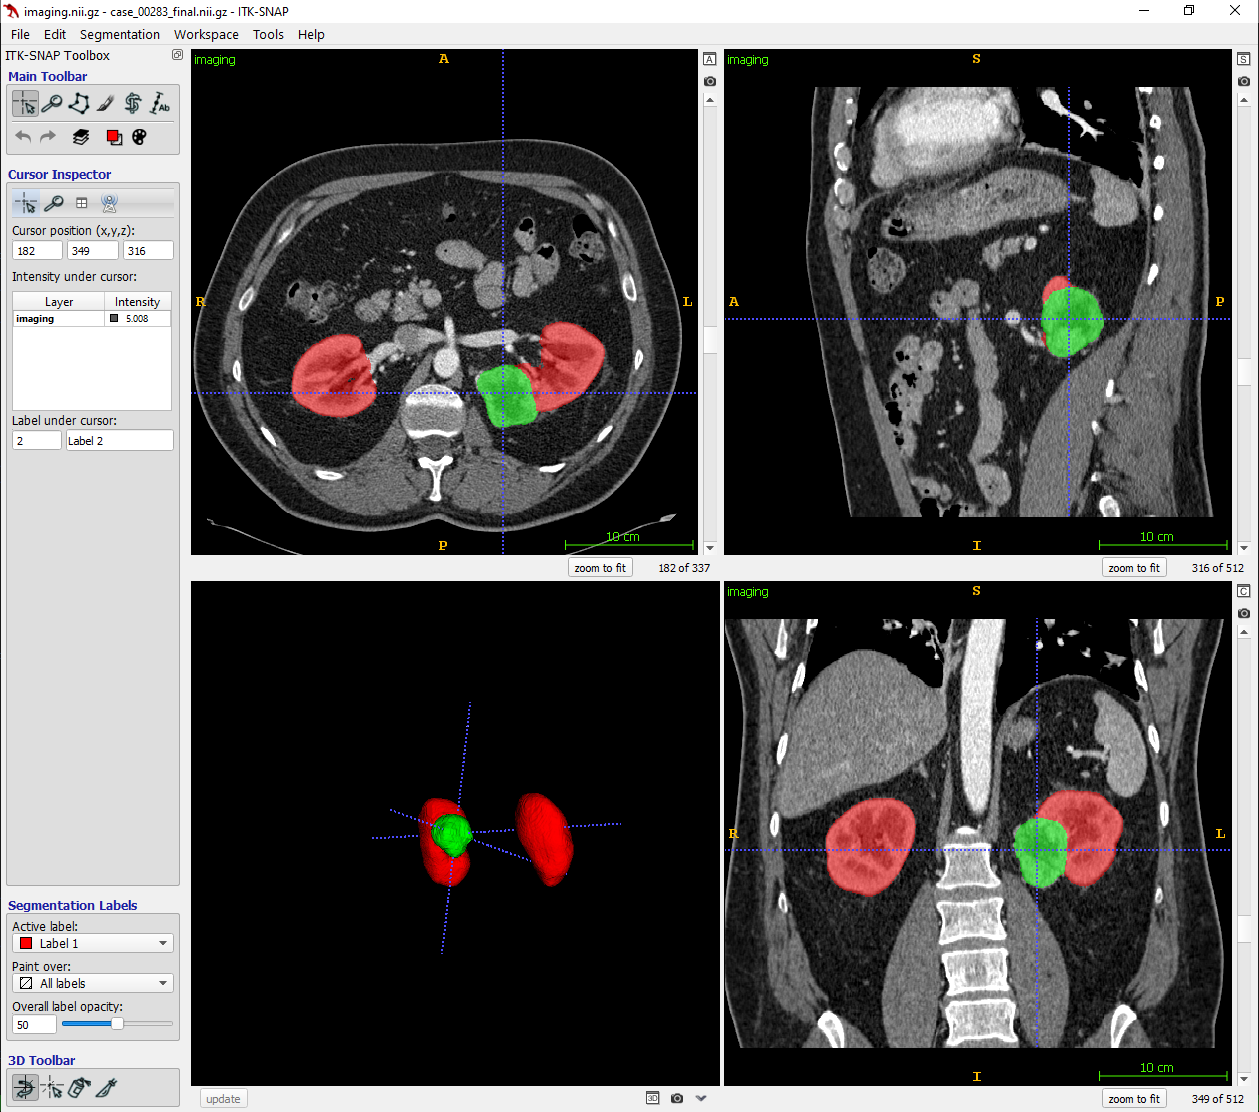Screen dimensions: 1259x1112
Task: Select the 3D scalpel tool
Action: click(x=107, y=1087)
